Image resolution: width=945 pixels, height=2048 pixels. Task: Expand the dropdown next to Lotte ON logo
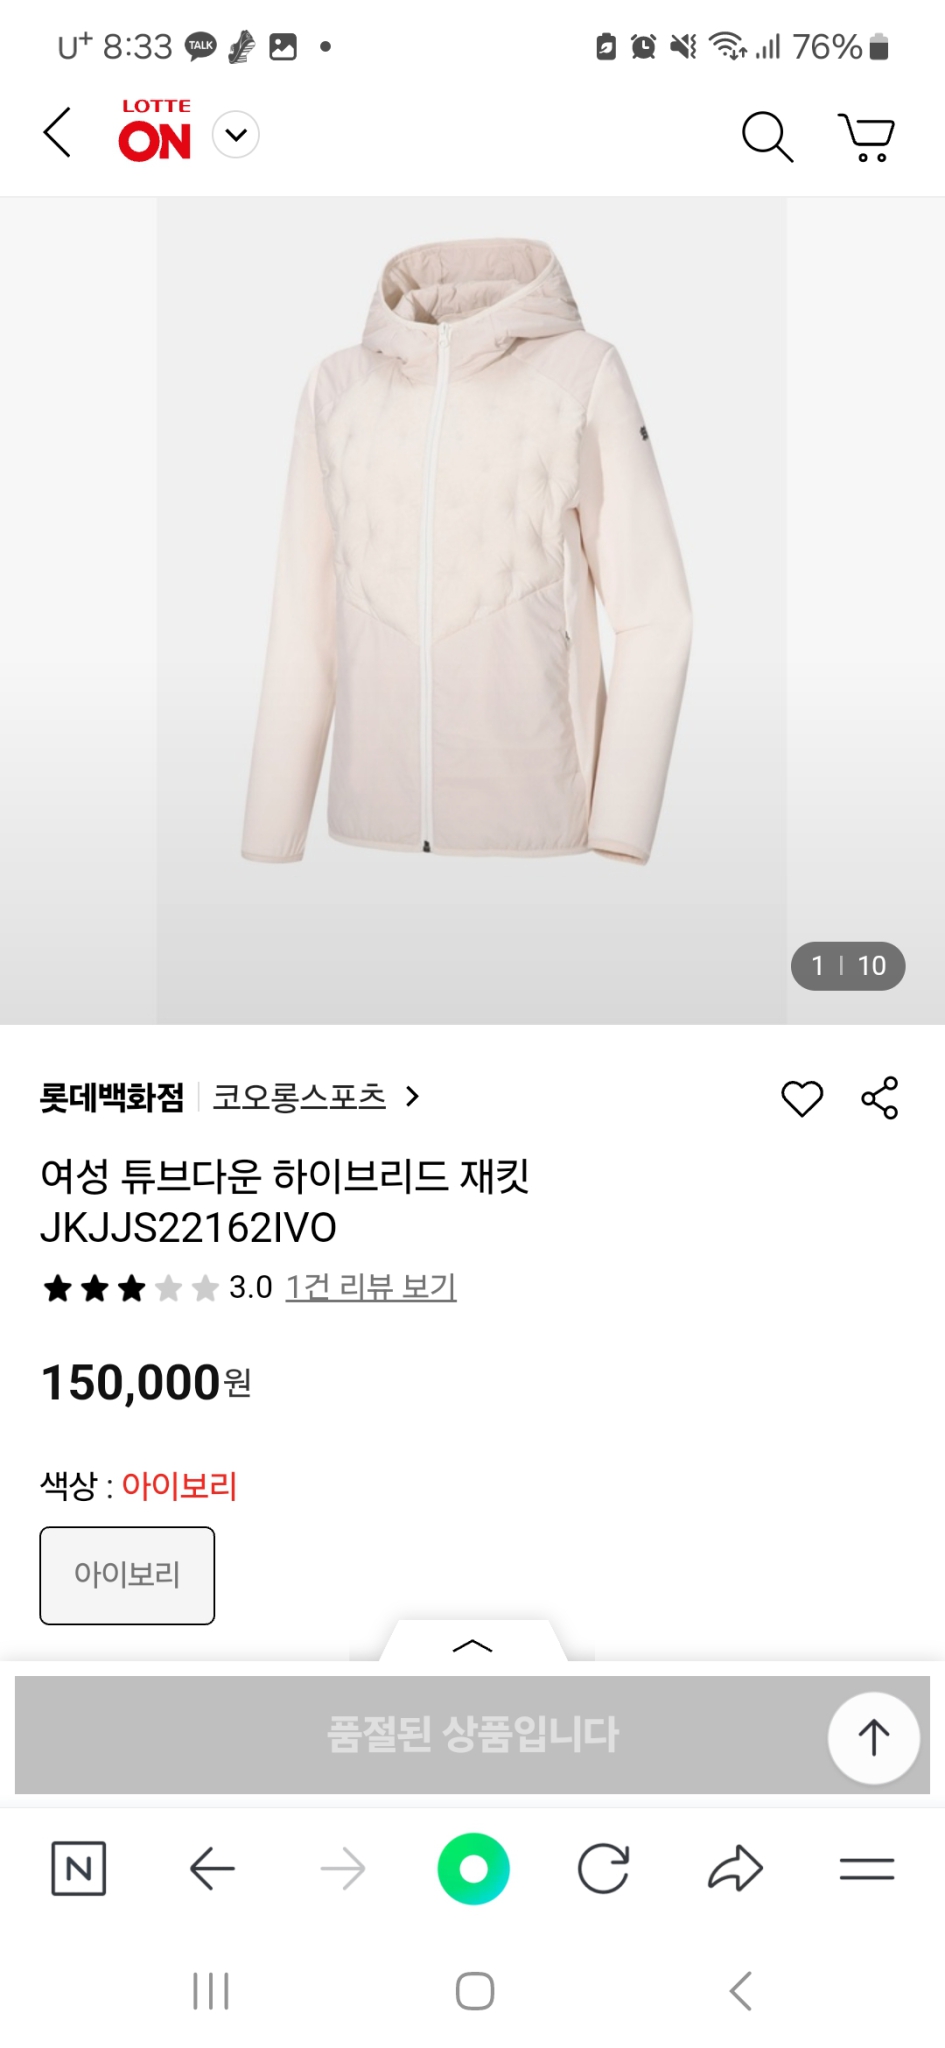click(237, 135)
